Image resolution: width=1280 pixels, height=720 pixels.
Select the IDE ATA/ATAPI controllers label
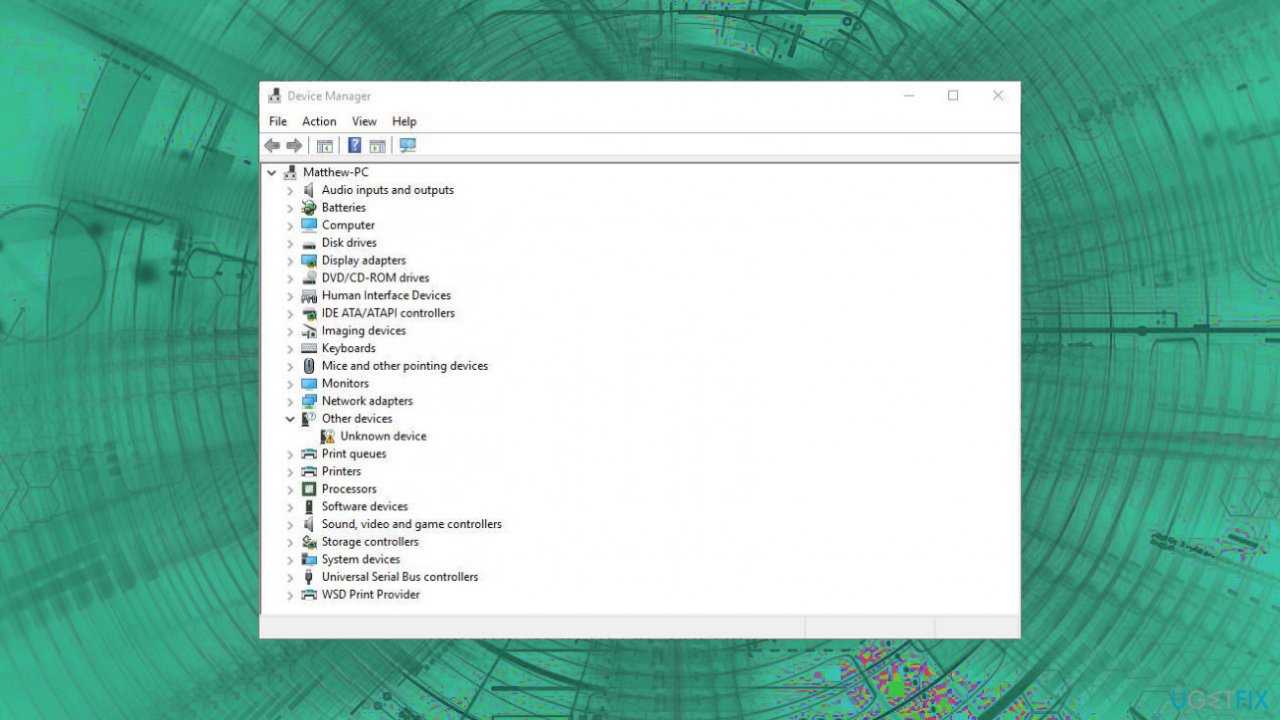(388, 313)
